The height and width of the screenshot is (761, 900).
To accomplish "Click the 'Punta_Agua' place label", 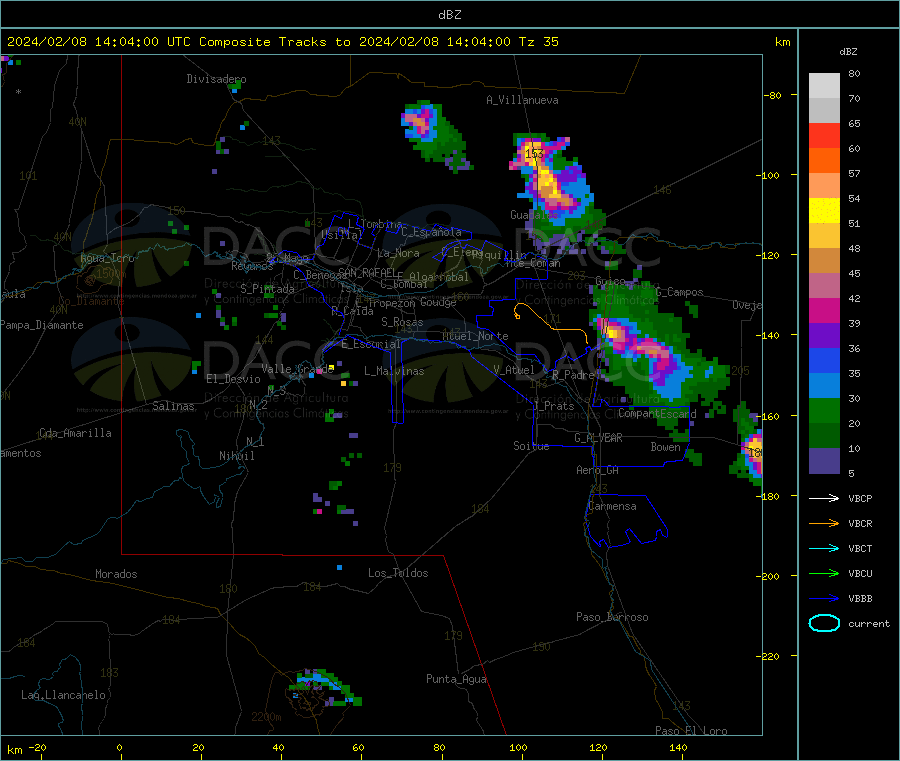I will tap(456, 679).
